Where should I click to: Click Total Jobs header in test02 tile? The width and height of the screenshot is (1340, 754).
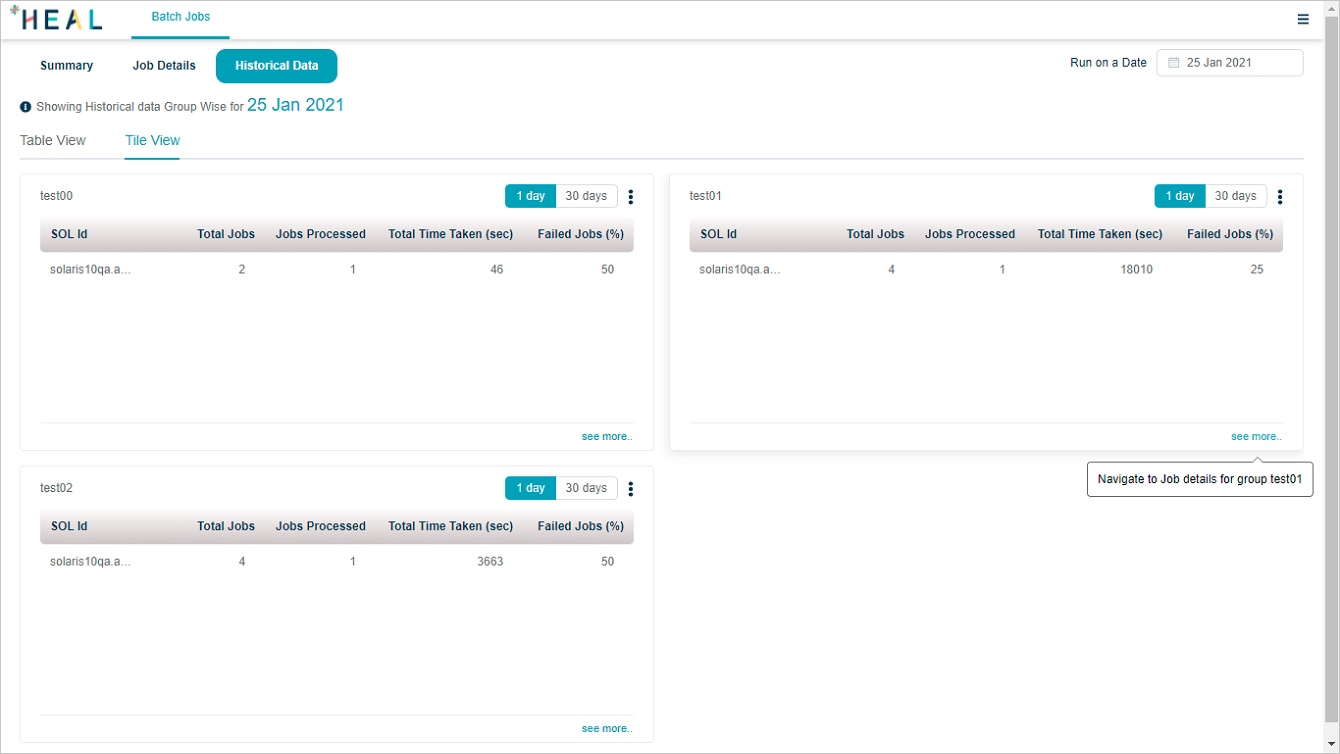pos(226,527)
